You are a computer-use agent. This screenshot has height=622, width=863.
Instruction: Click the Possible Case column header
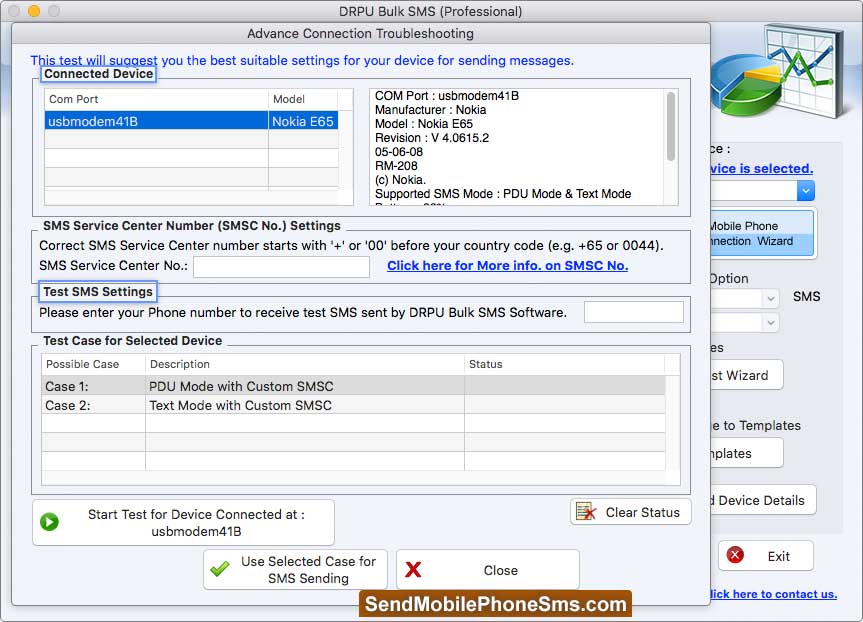(x=93, y=364)
